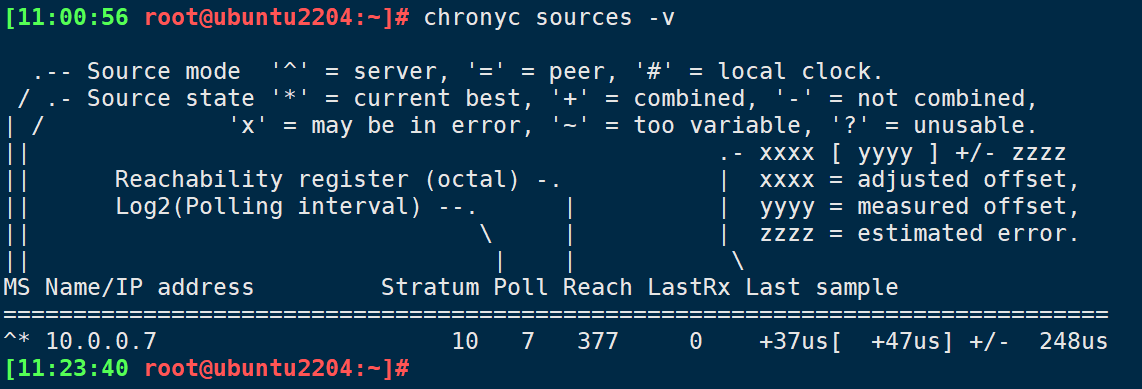Click the reach value 377
The width and height of the screenshot is (1142, 389).
click(x=598, y=341)
